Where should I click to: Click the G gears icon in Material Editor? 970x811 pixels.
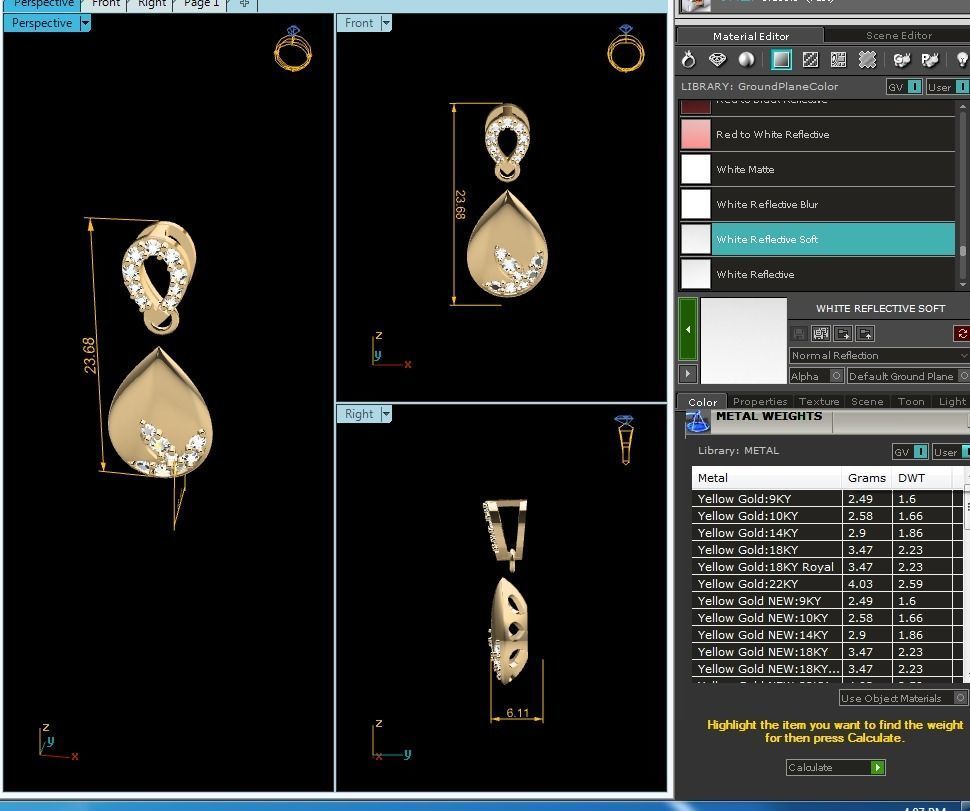(902, 60)
